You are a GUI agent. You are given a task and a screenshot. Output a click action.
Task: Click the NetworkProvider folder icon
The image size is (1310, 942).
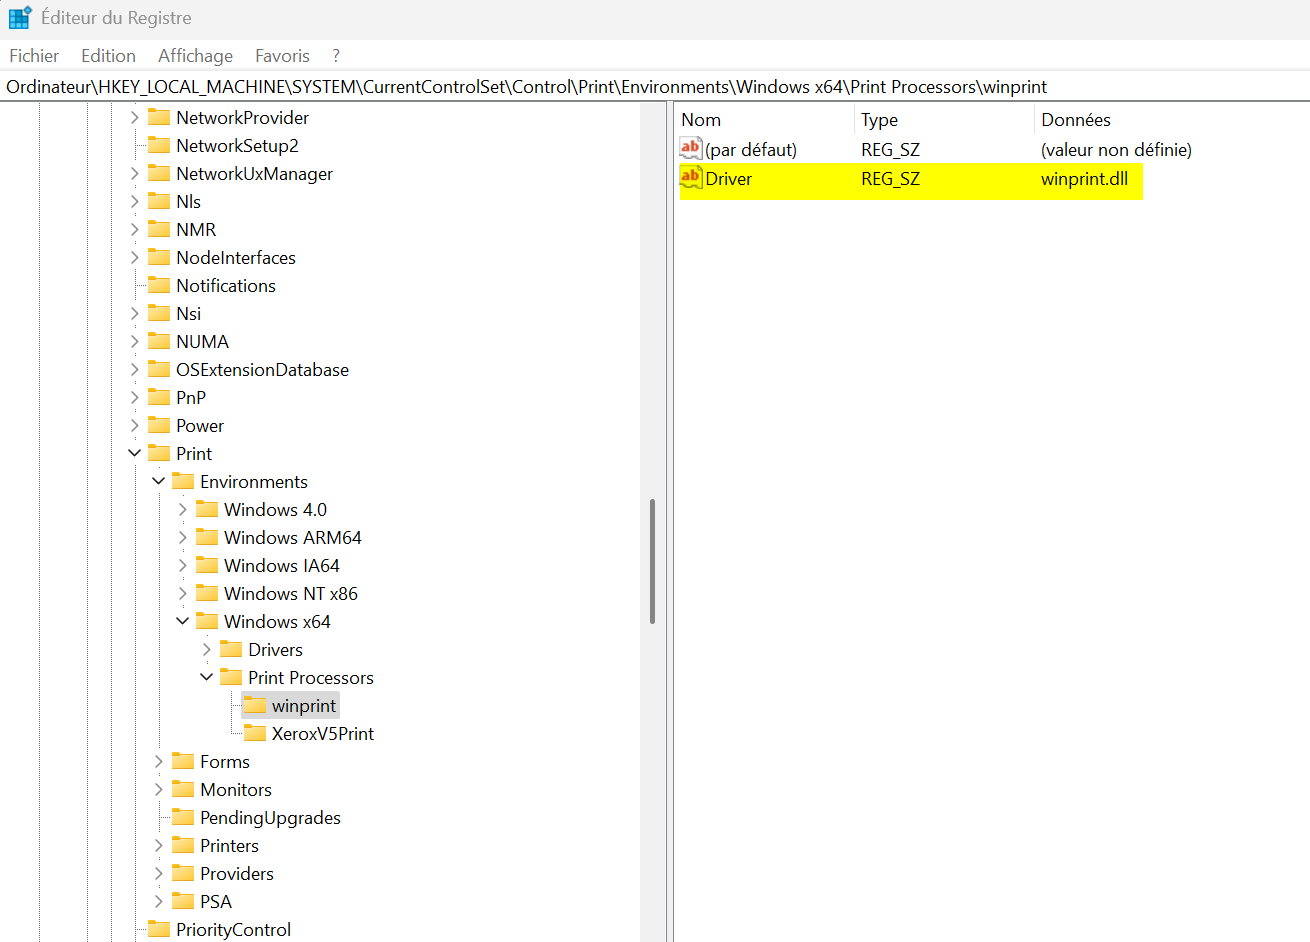[159, 117]
